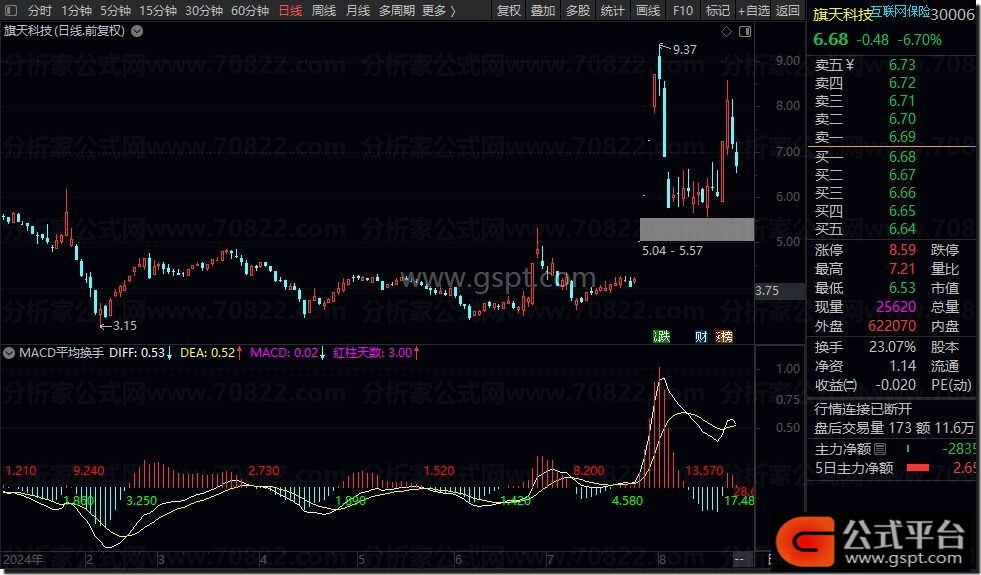
Task: Open the 多股 multi-stock view
Action: pyautogui.click(x=577, y=11)
